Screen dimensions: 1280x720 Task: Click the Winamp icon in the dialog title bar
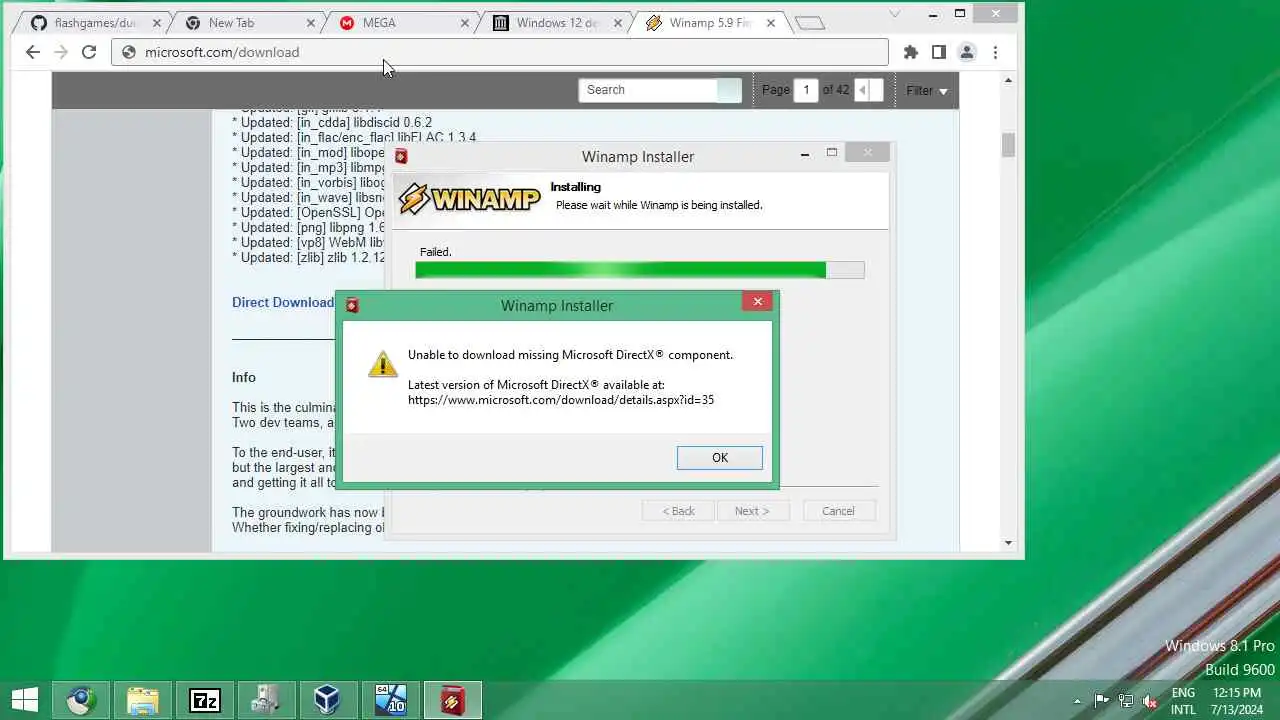pos(352,305)
